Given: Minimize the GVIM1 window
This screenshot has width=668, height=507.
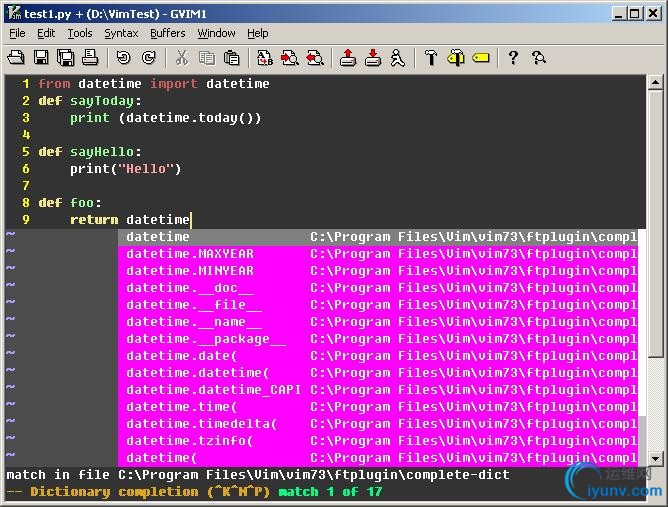Looking at the screenshot, I should coord(619,14).
